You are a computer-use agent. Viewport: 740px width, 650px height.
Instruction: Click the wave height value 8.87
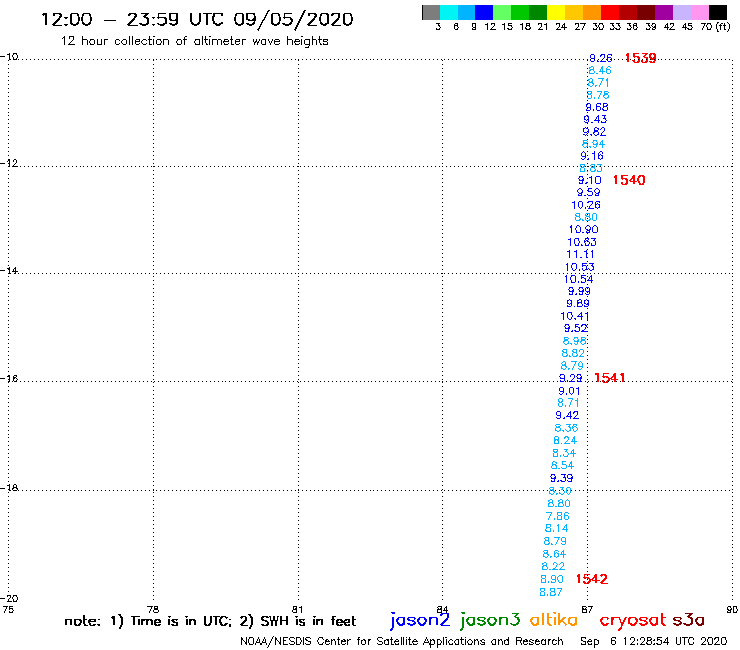tap(551, 592)
